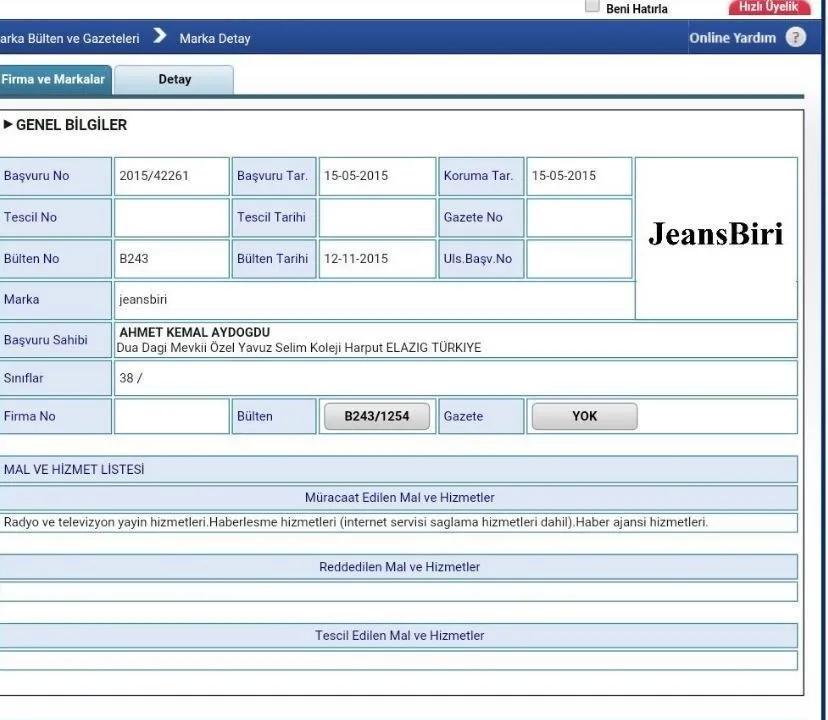
Task: Click the Online Yardım question mark icon
Action: coord(796,38)
